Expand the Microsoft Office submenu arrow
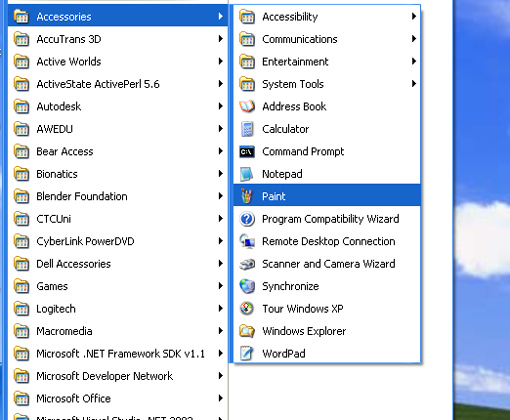 point(220,398)
